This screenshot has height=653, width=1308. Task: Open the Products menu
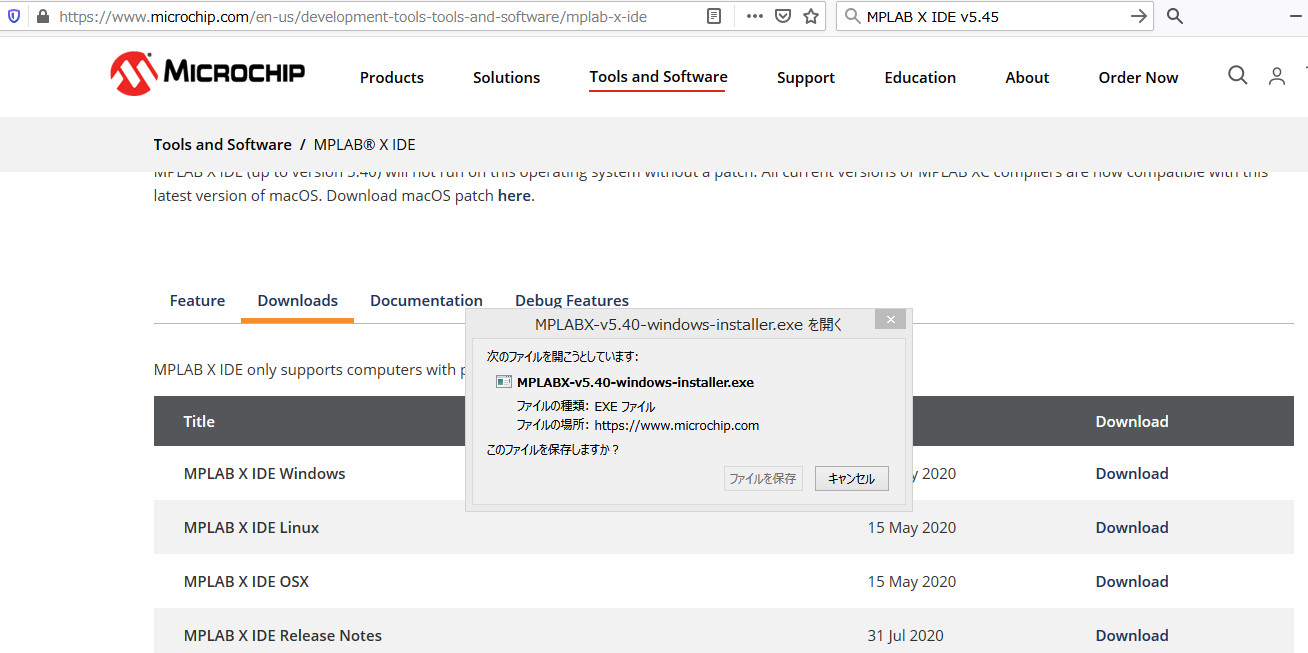392,77
